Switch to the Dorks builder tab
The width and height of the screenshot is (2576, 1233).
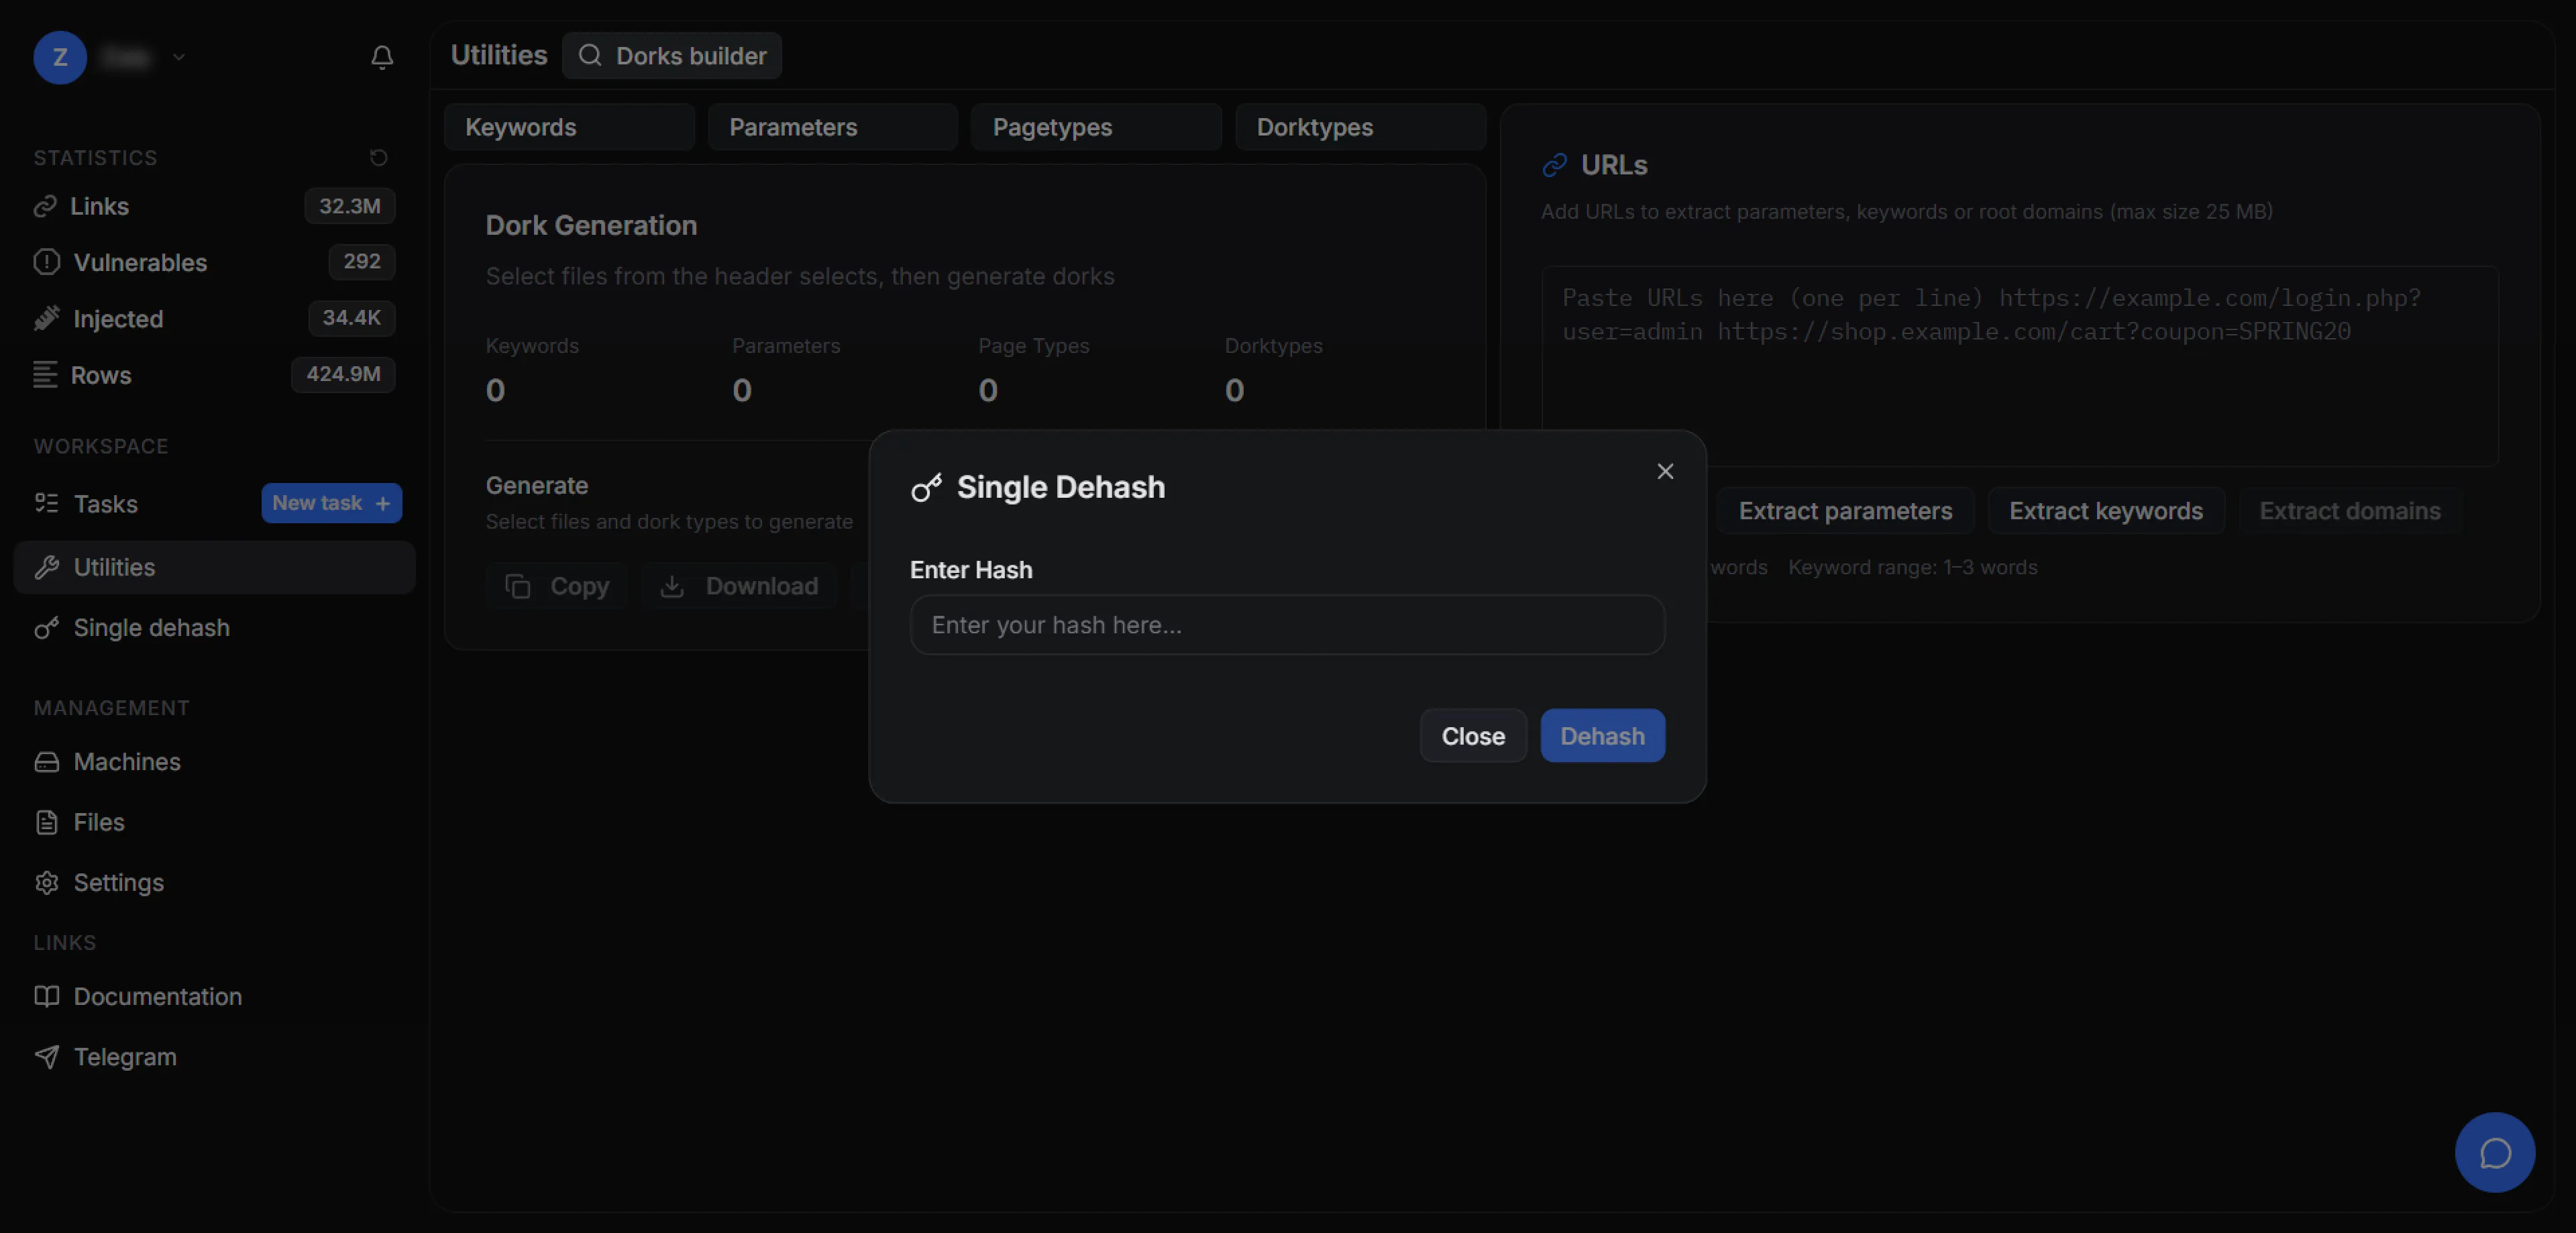(672, 56)
